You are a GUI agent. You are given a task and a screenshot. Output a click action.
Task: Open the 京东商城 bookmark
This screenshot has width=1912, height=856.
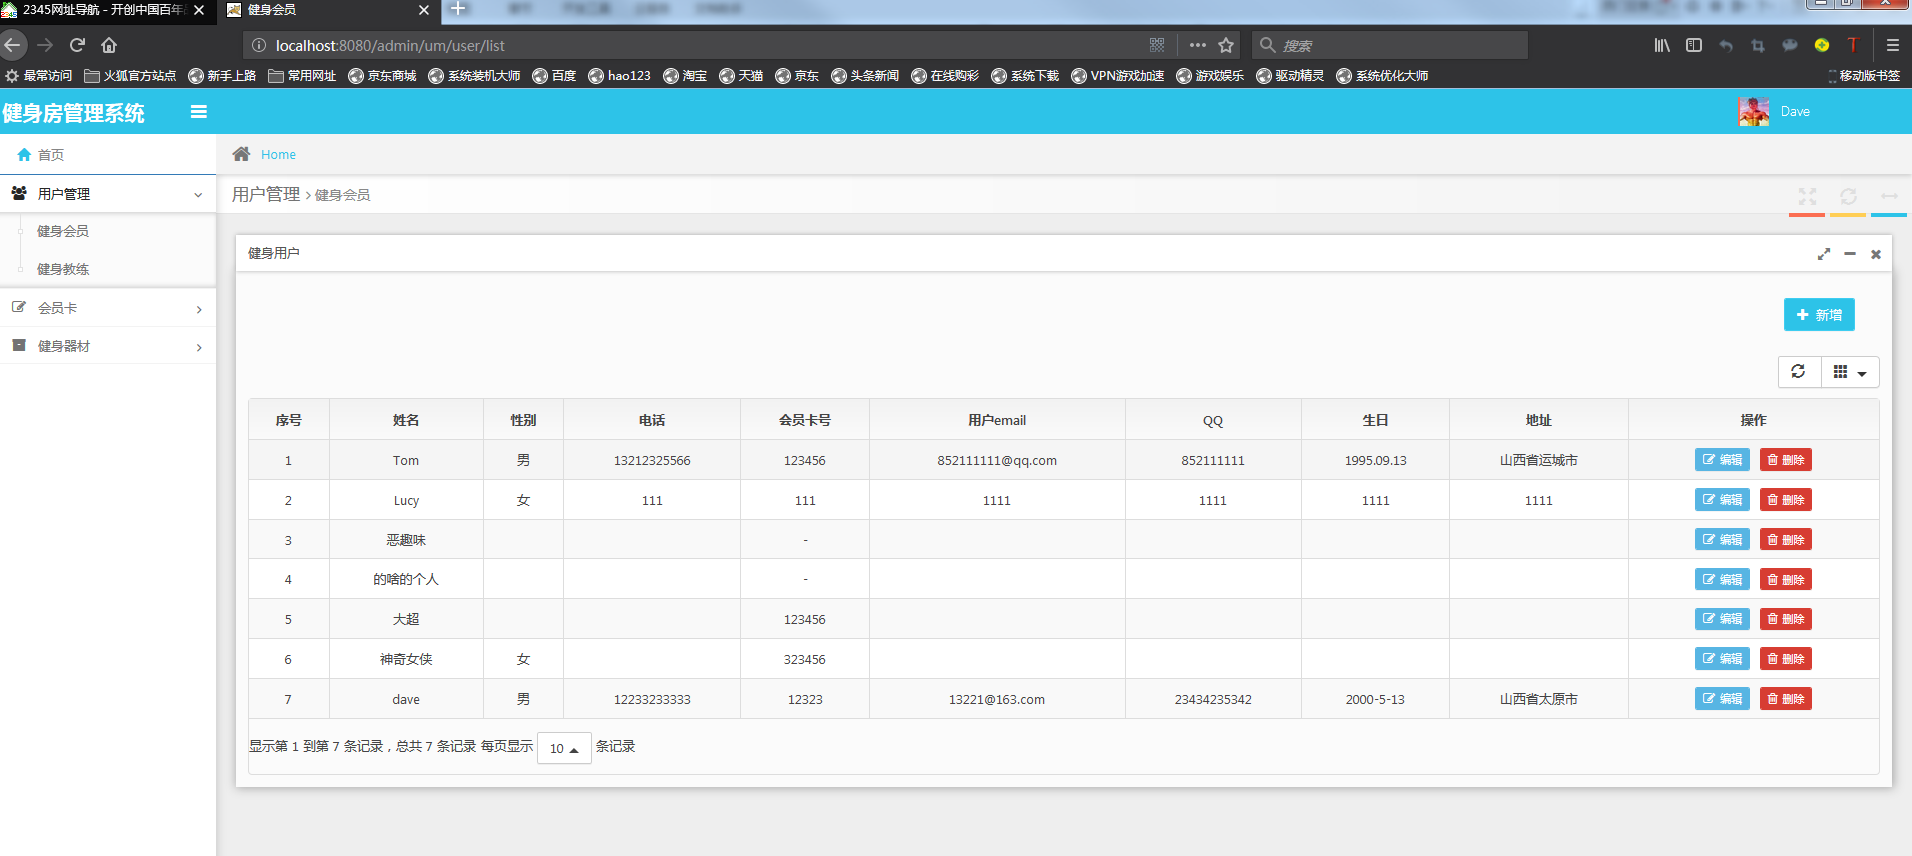pyautogui.click(x=382, y=76)
